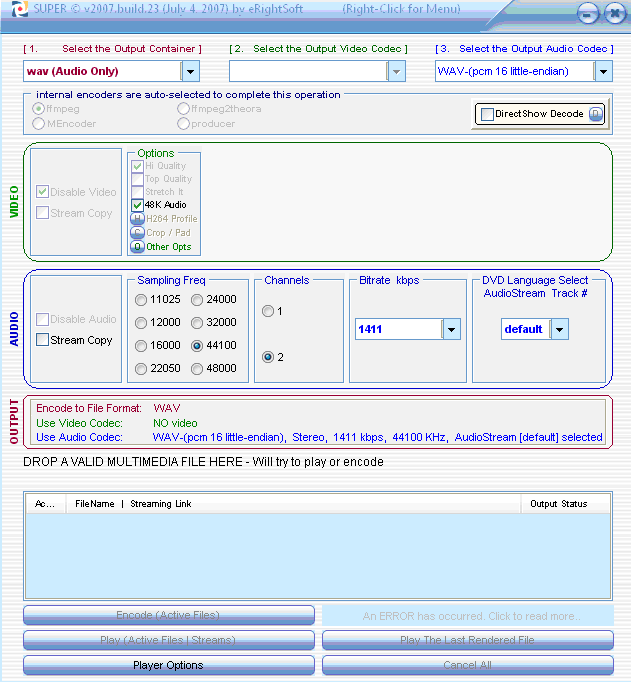
Task: Toggle video Stream Copy checkbox
Action: [42, 213]
